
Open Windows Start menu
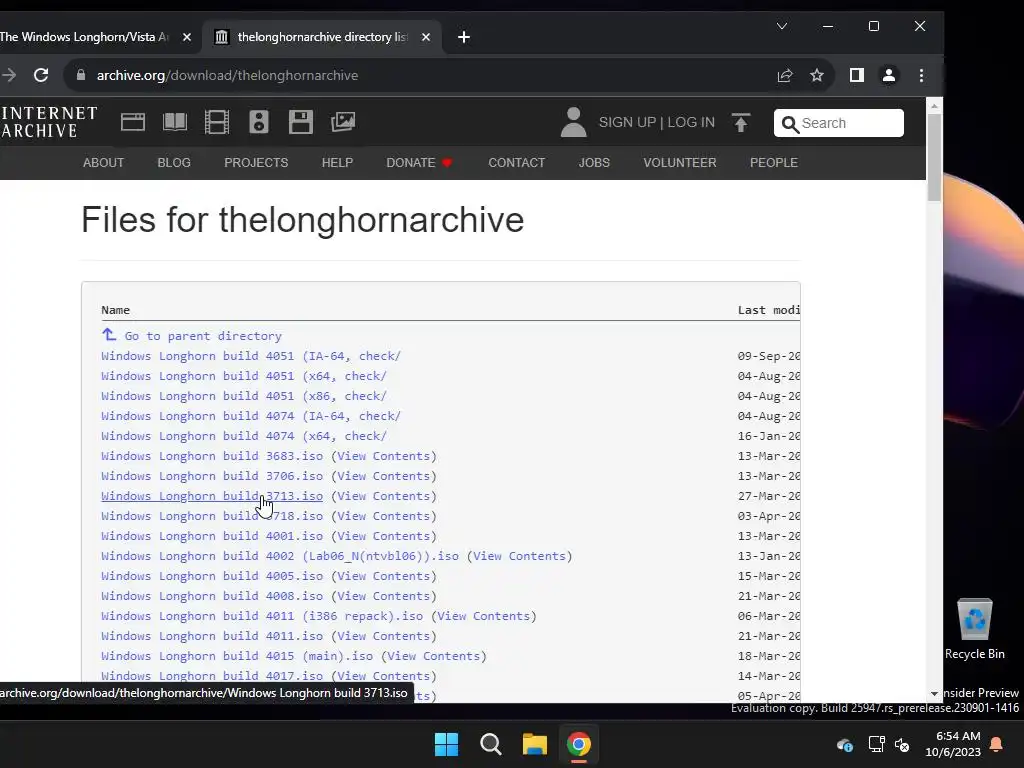pos(447,744)
